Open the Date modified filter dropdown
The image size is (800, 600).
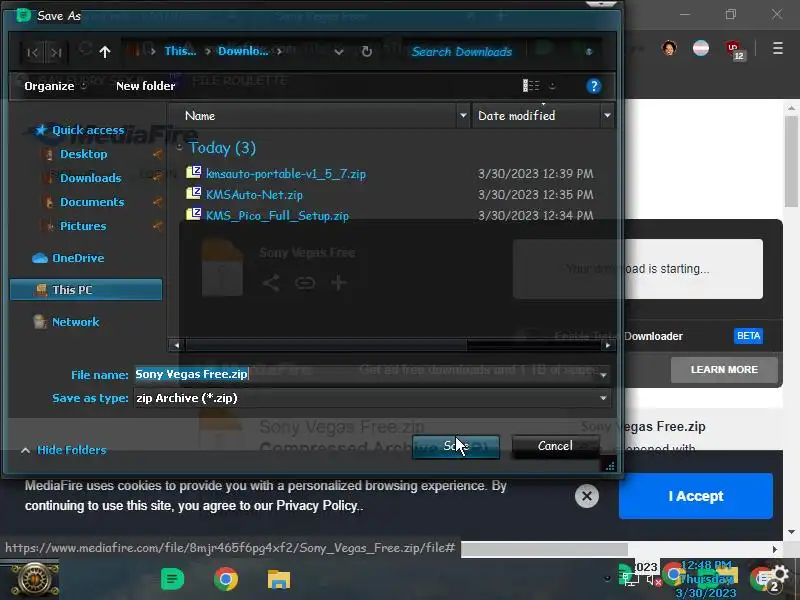607,116
